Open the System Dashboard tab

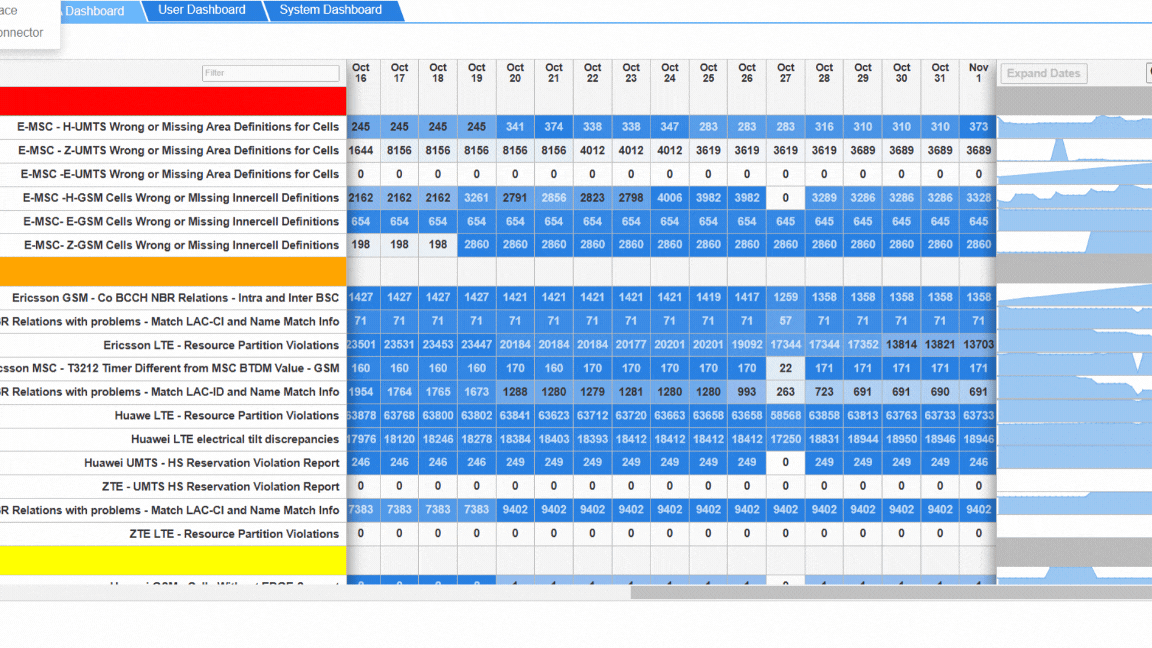[x=331, y=10]
